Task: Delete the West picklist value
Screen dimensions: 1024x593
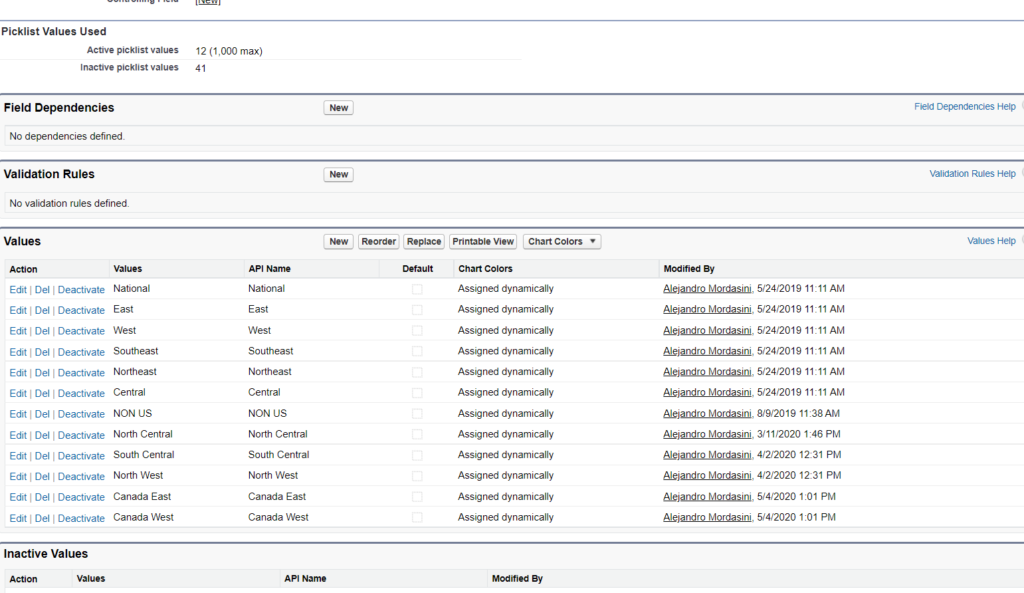Action: [x=42, y=331]
